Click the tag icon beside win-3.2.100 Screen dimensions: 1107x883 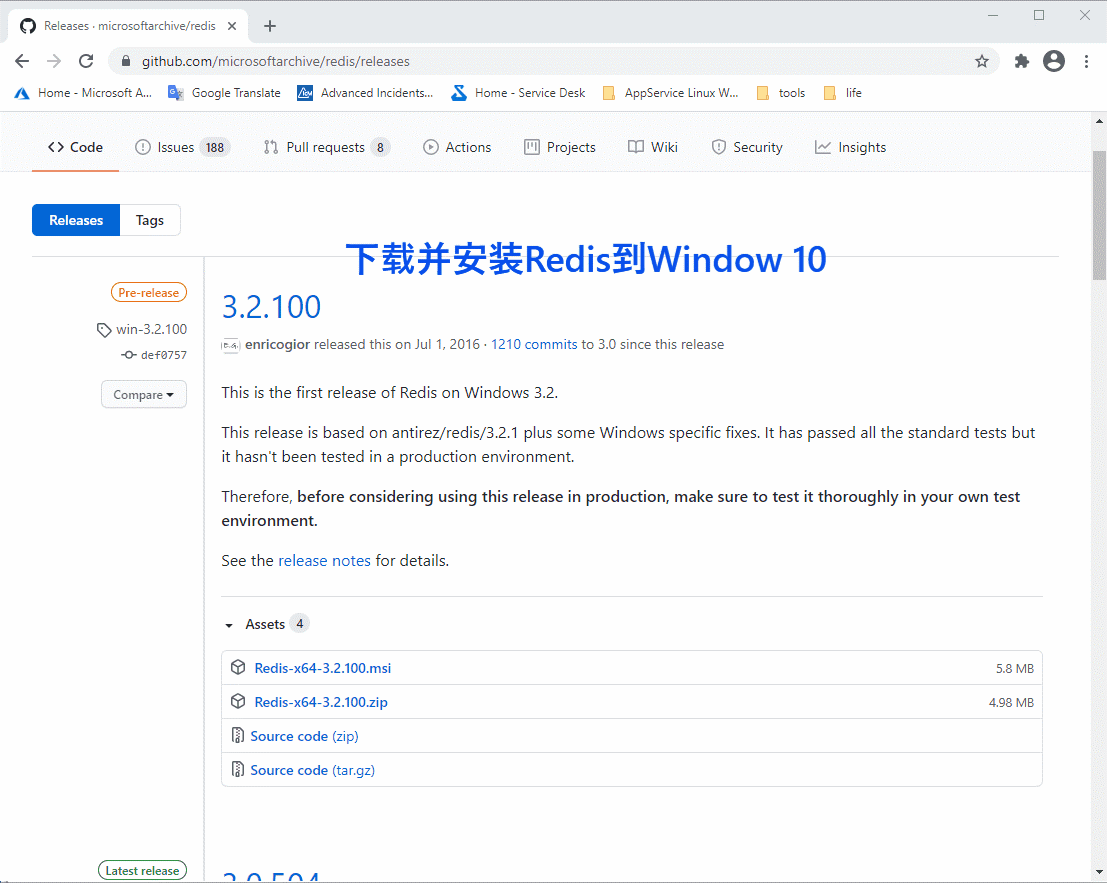pyautogui.click(x=104, y=330)
